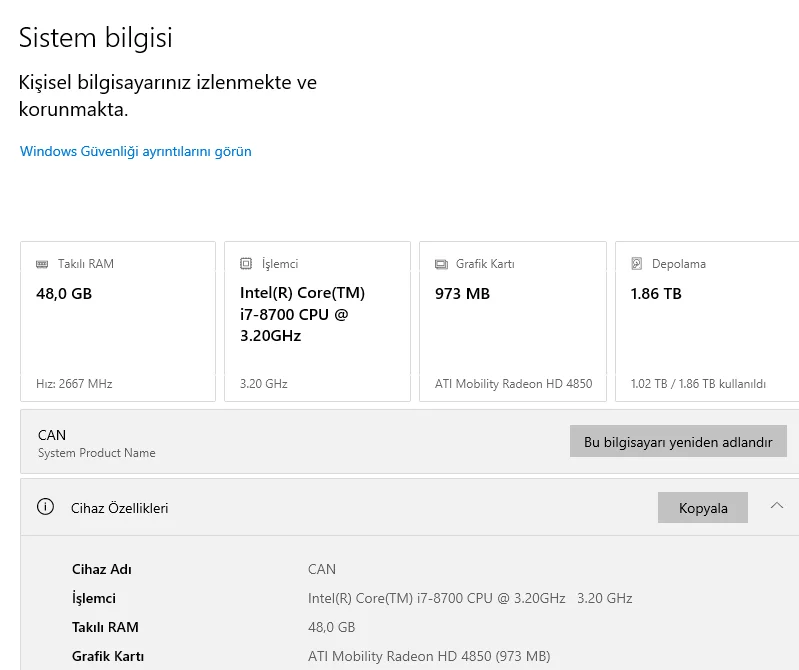The image size is (799, 670).
Task: Click the info icon next to Cihaz Özellikleri
Action: [45, 507]
